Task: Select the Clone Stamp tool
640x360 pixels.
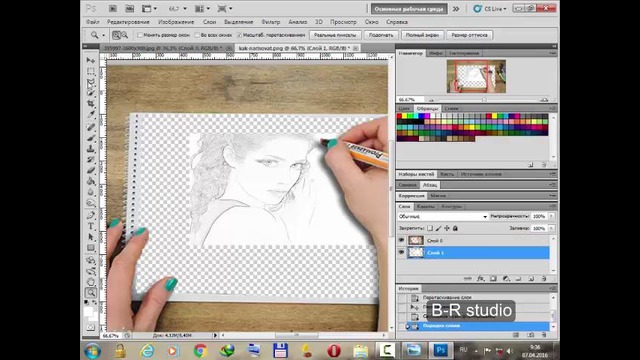Action: 91,149
